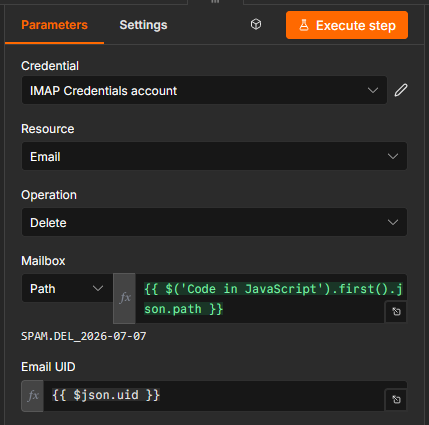Viewport: 429px width, 425px height.
Task: Open the Settings tab
Action: (x=143, y=25)
